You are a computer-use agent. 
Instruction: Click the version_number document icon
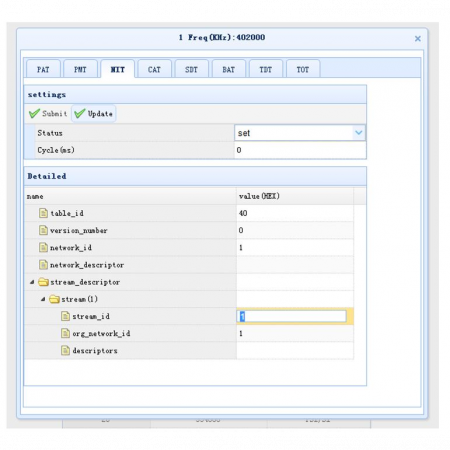pos(43,230)
